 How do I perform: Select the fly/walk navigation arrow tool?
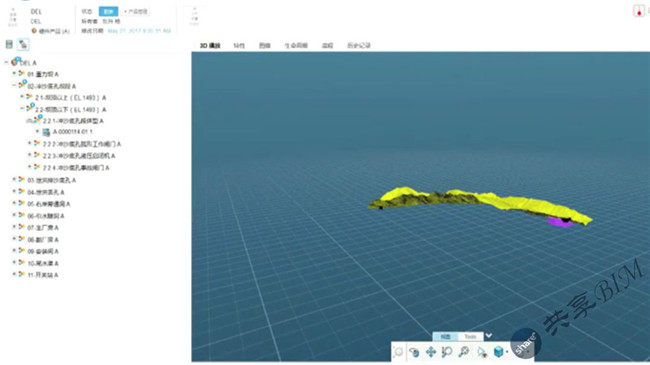pyautogui.click(x=481, y=352)
